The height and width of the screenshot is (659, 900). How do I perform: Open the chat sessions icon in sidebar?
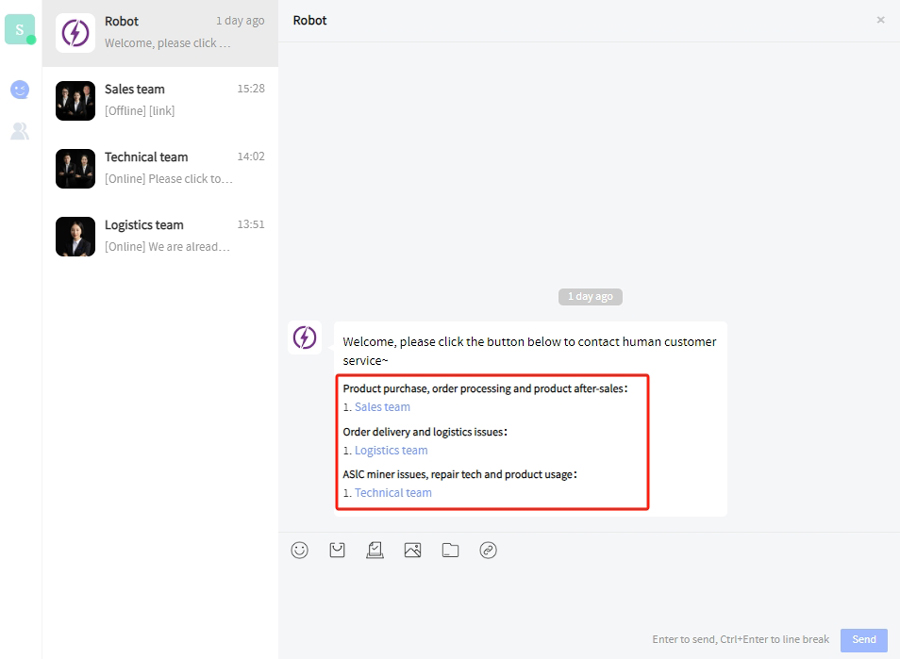[x=20, y=90]
